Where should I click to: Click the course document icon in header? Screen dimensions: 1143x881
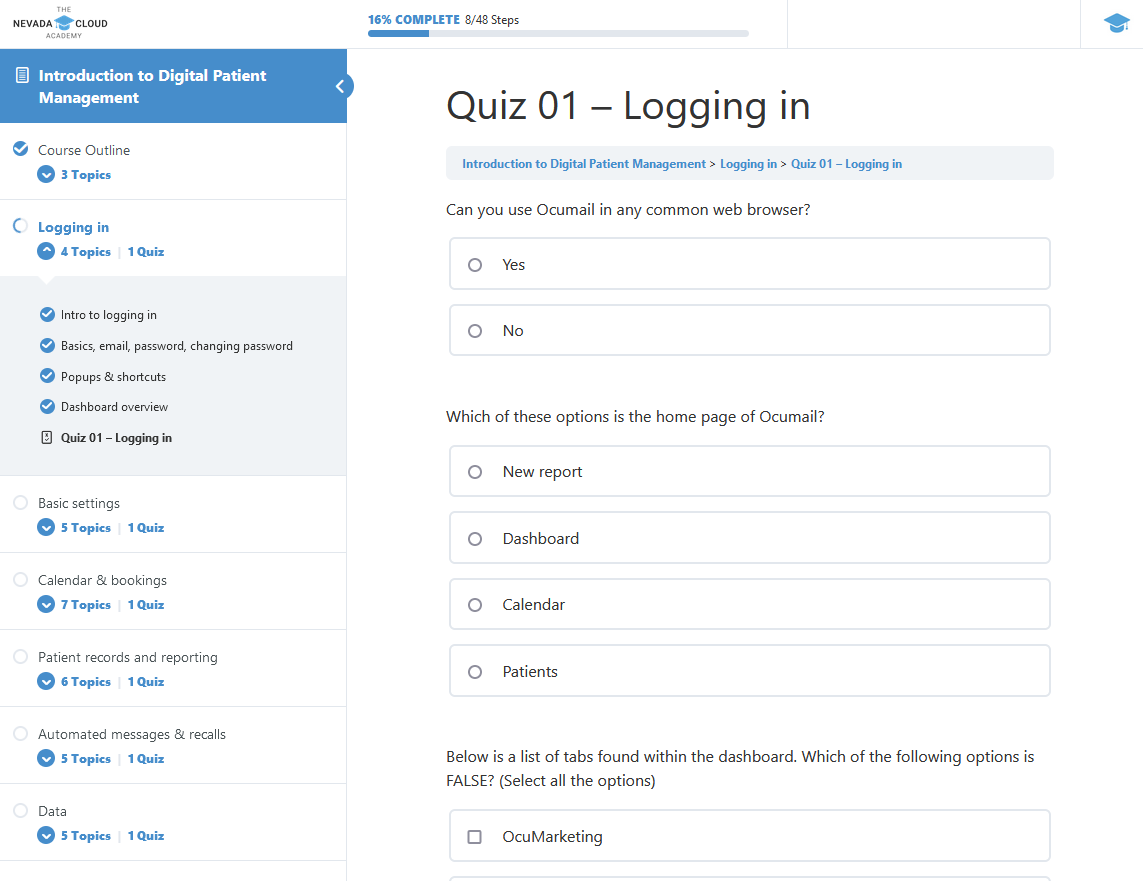[x=23, y=75]
